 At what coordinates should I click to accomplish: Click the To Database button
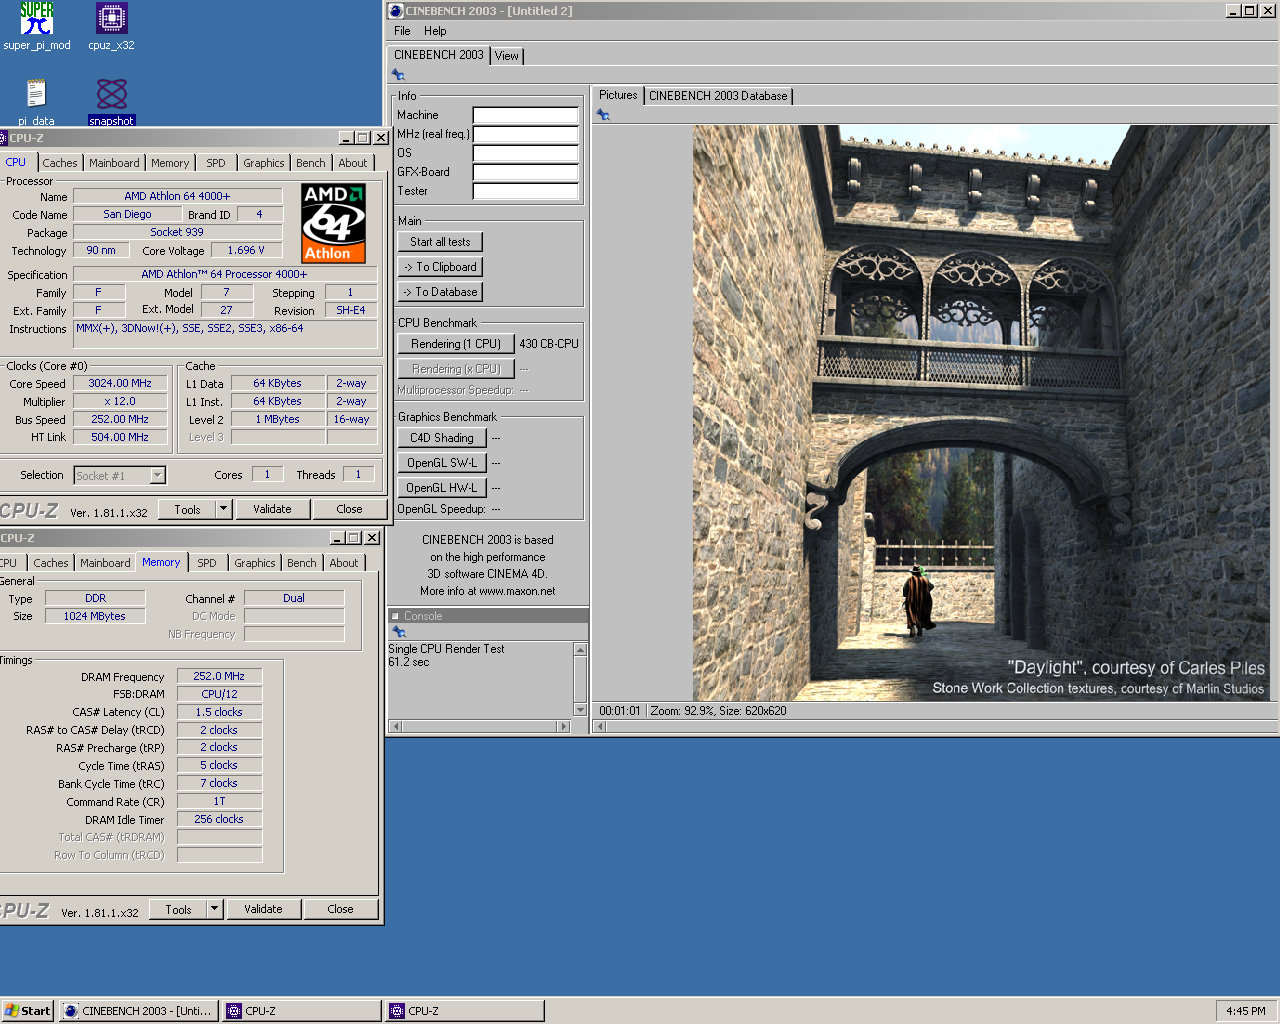coord(440,292)
